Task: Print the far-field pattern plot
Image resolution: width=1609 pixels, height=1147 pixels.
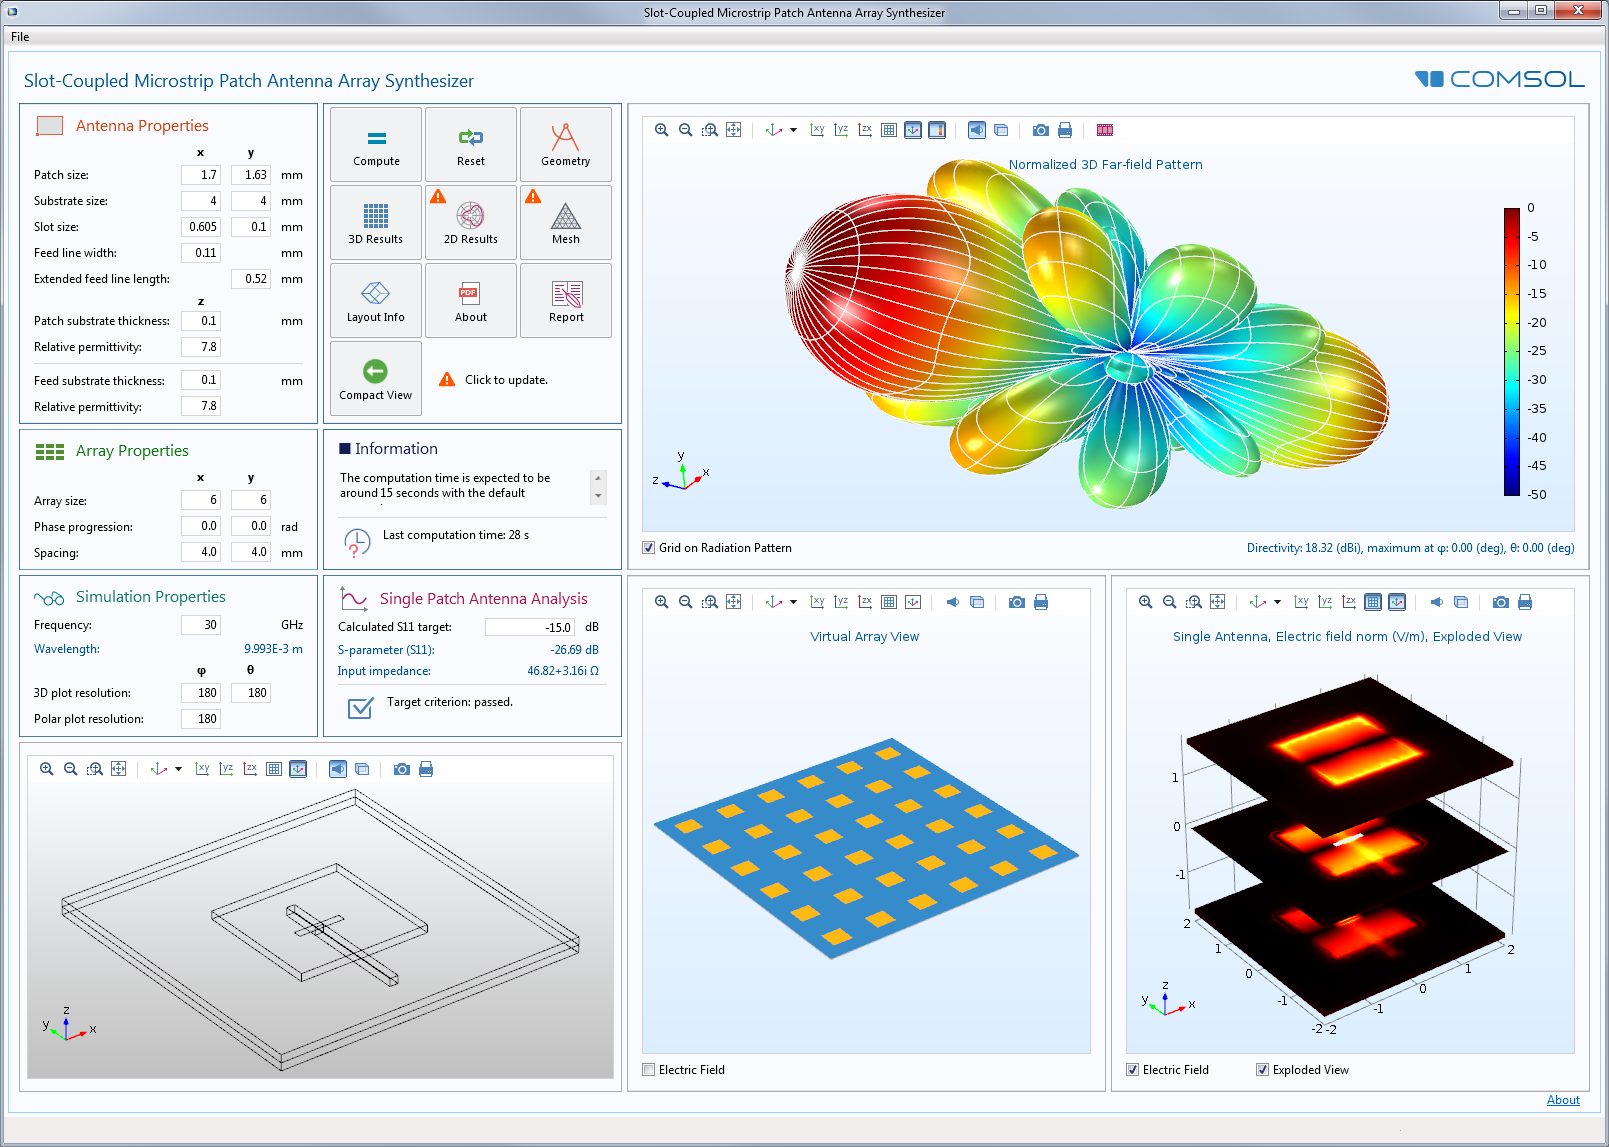Action: point(1065,130)
